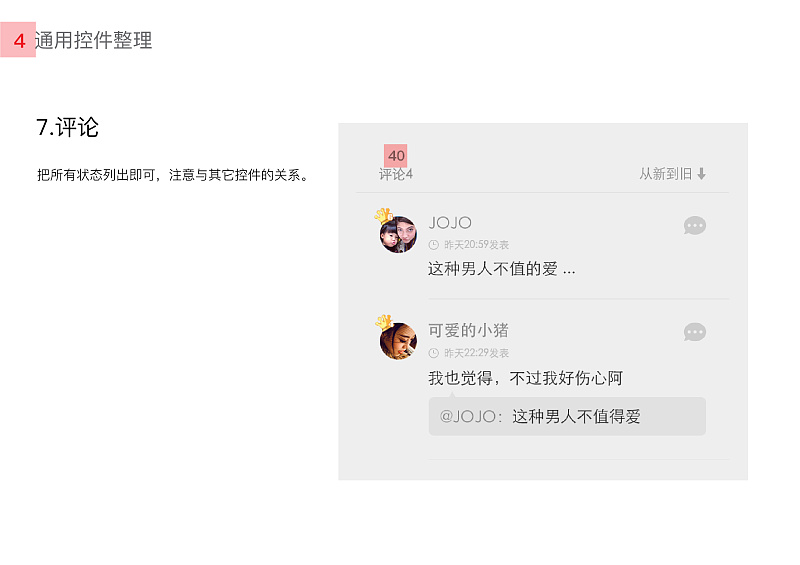Open 可爱的小猪's avatar picture

[x=398, y=341]
